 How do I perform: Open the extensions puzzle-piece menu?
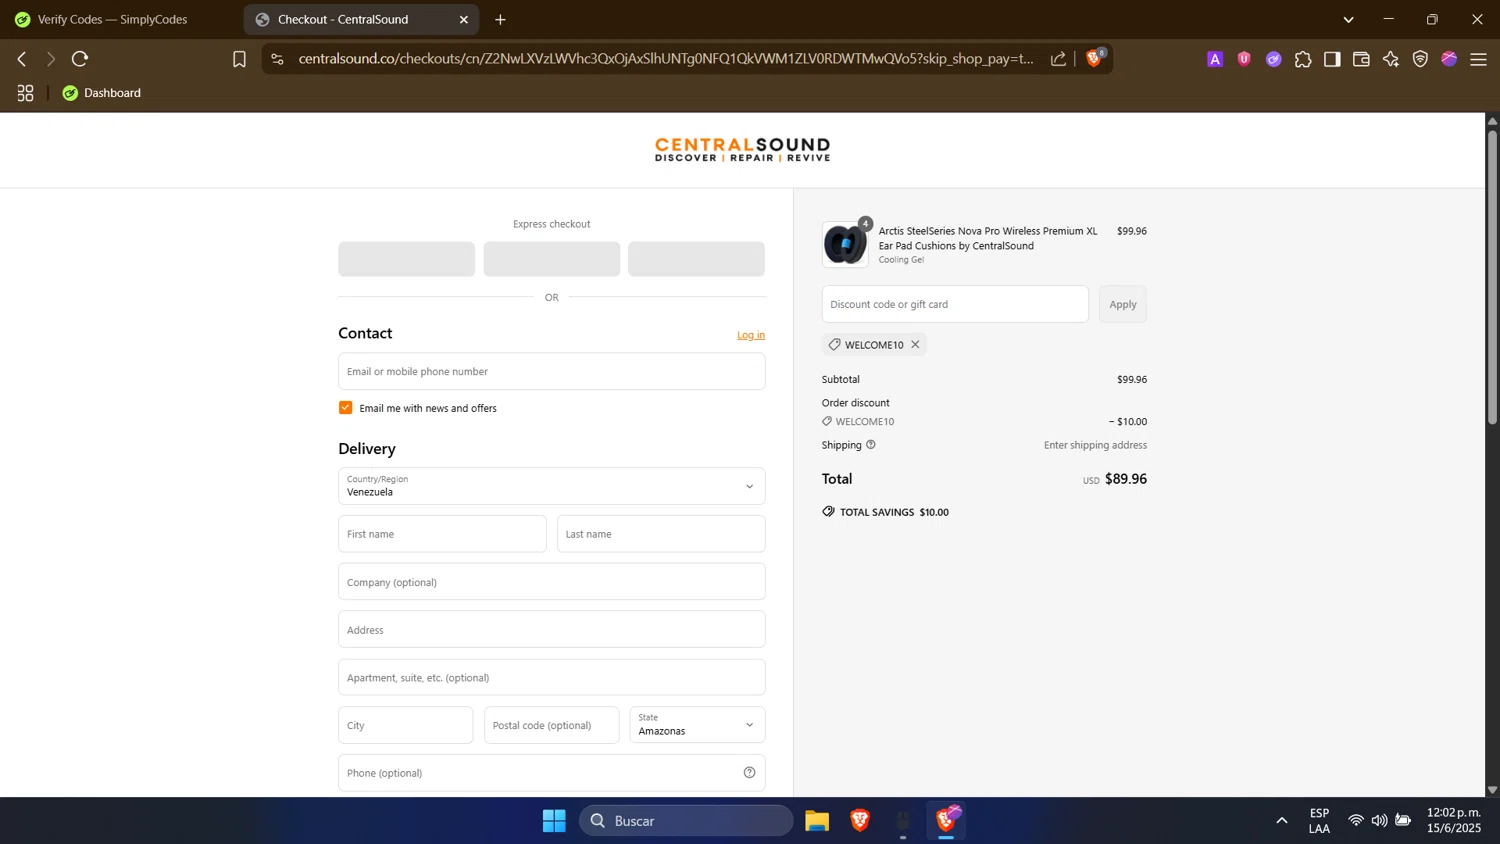tap(1303, 59)
